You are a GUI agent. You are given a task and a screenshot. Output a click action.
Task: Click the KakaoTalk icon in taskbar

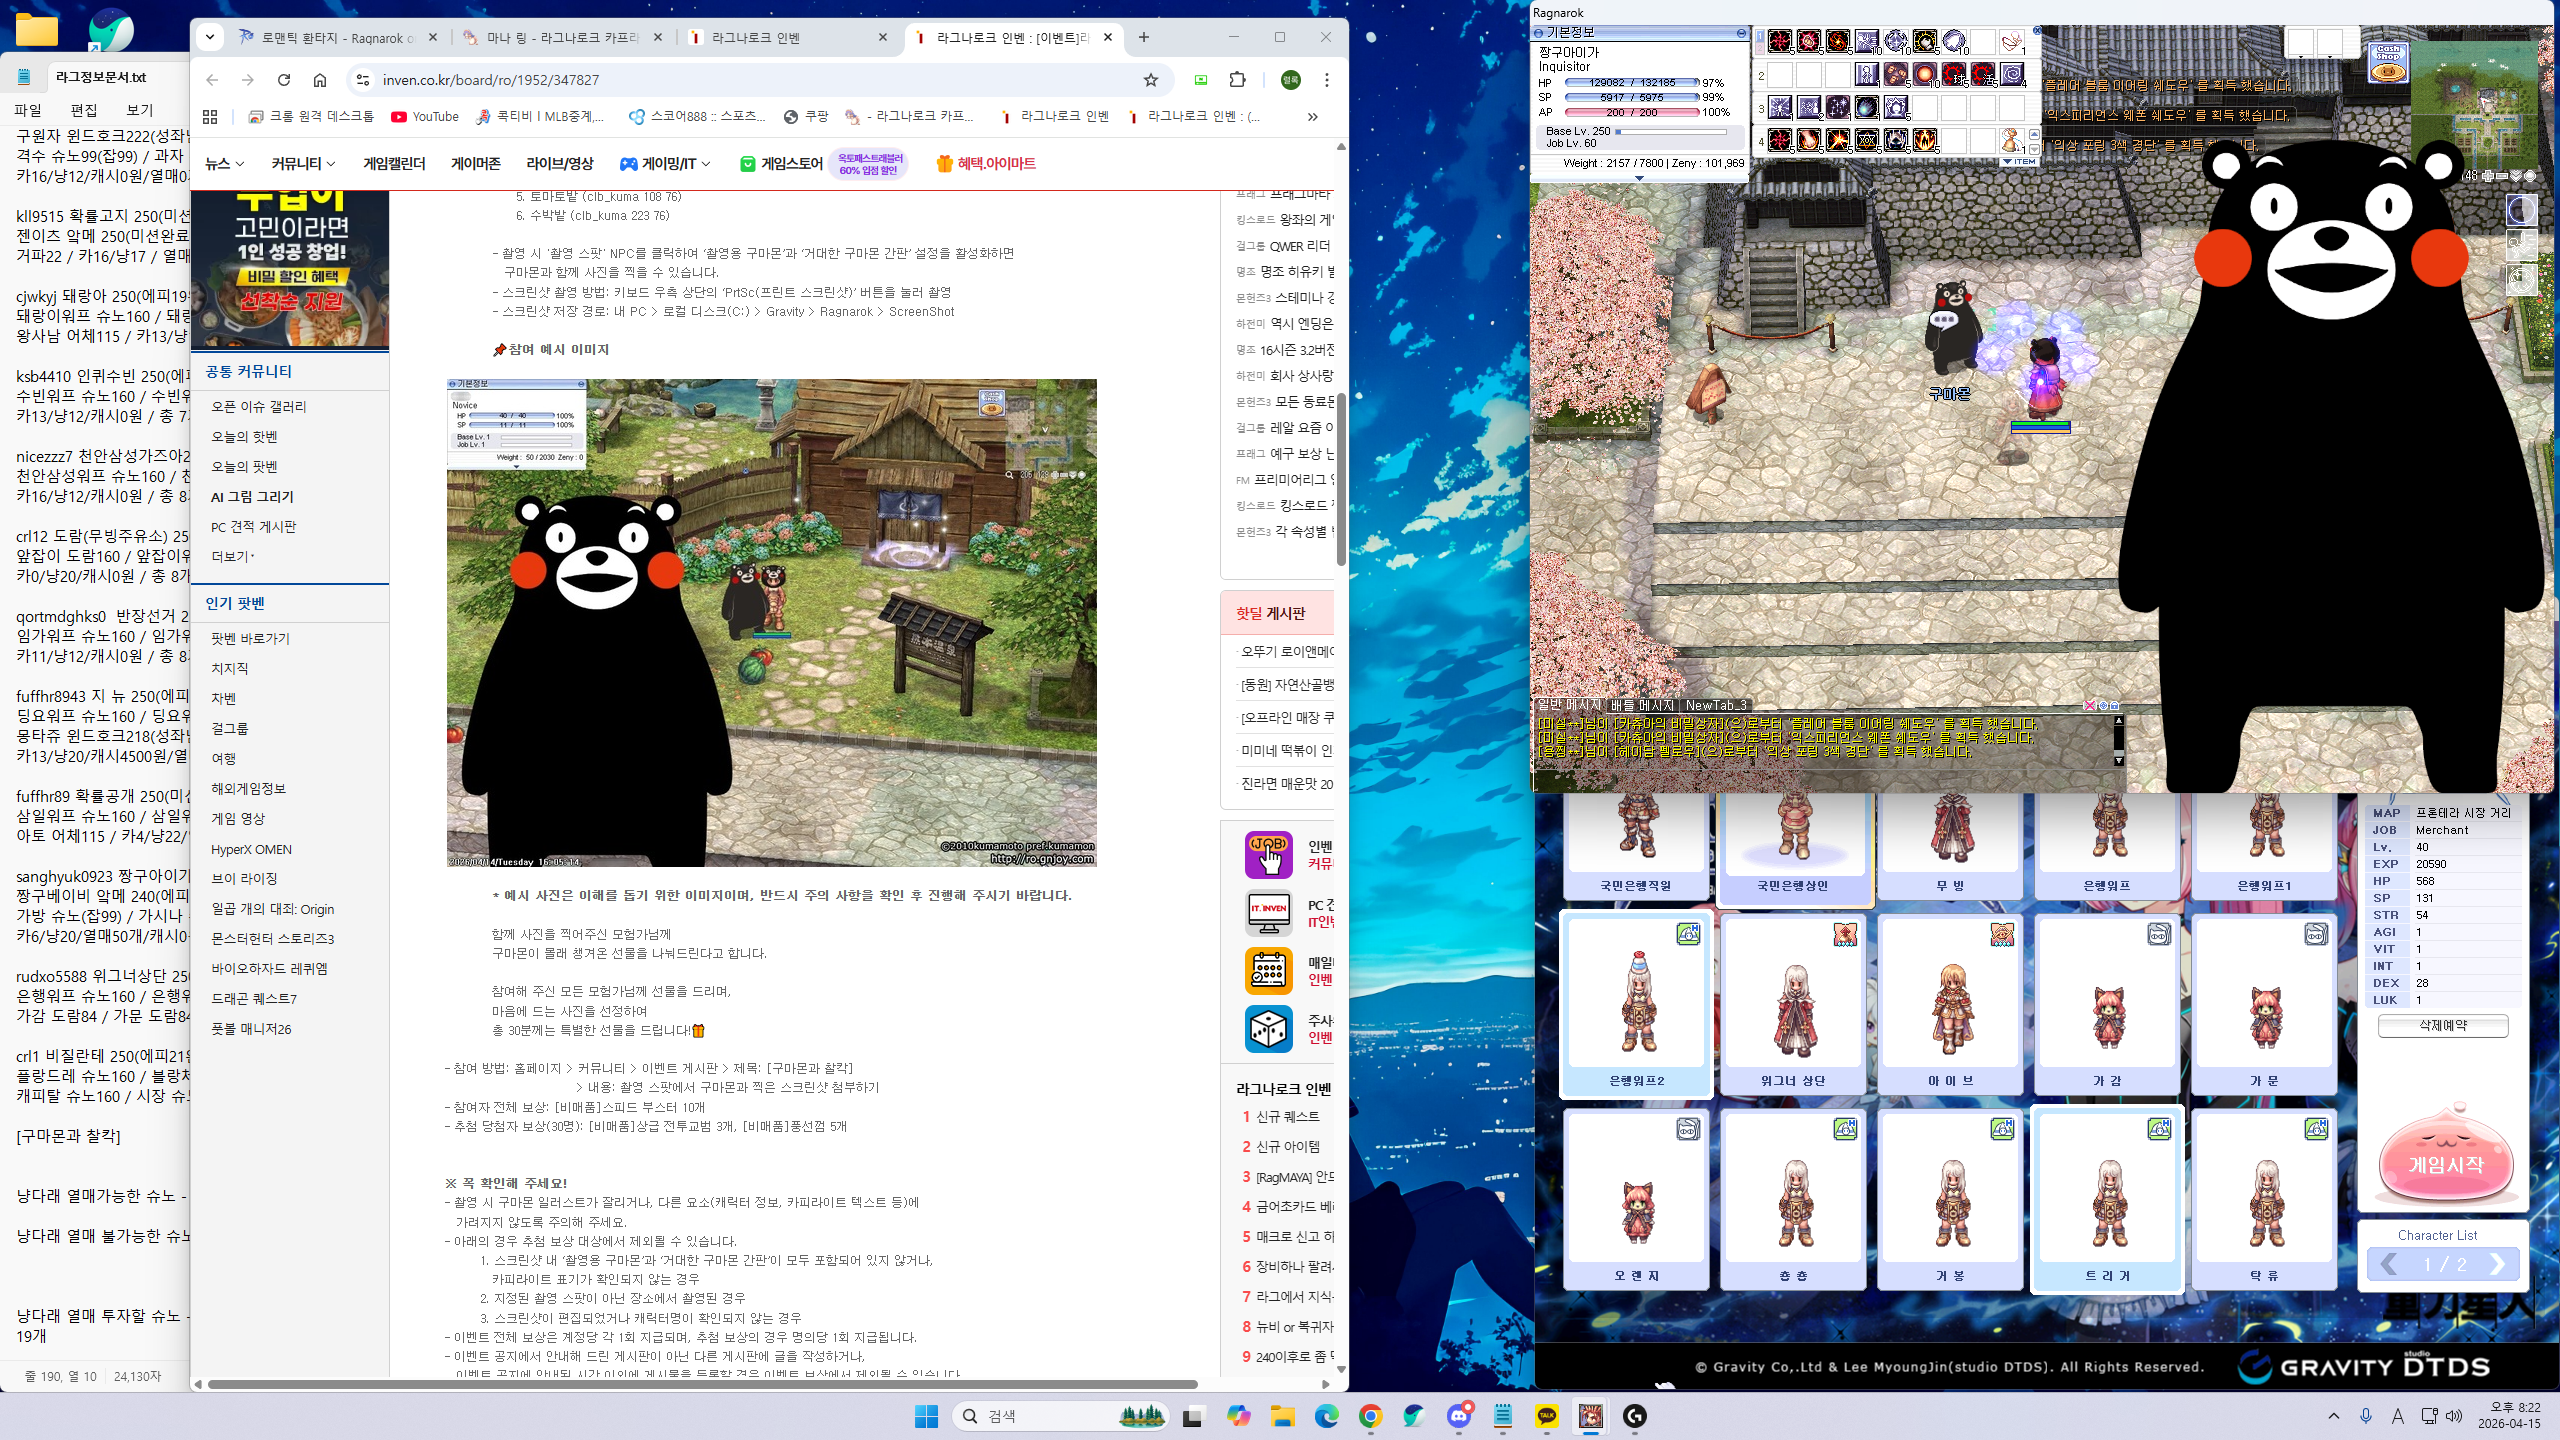(1546, 1416)
